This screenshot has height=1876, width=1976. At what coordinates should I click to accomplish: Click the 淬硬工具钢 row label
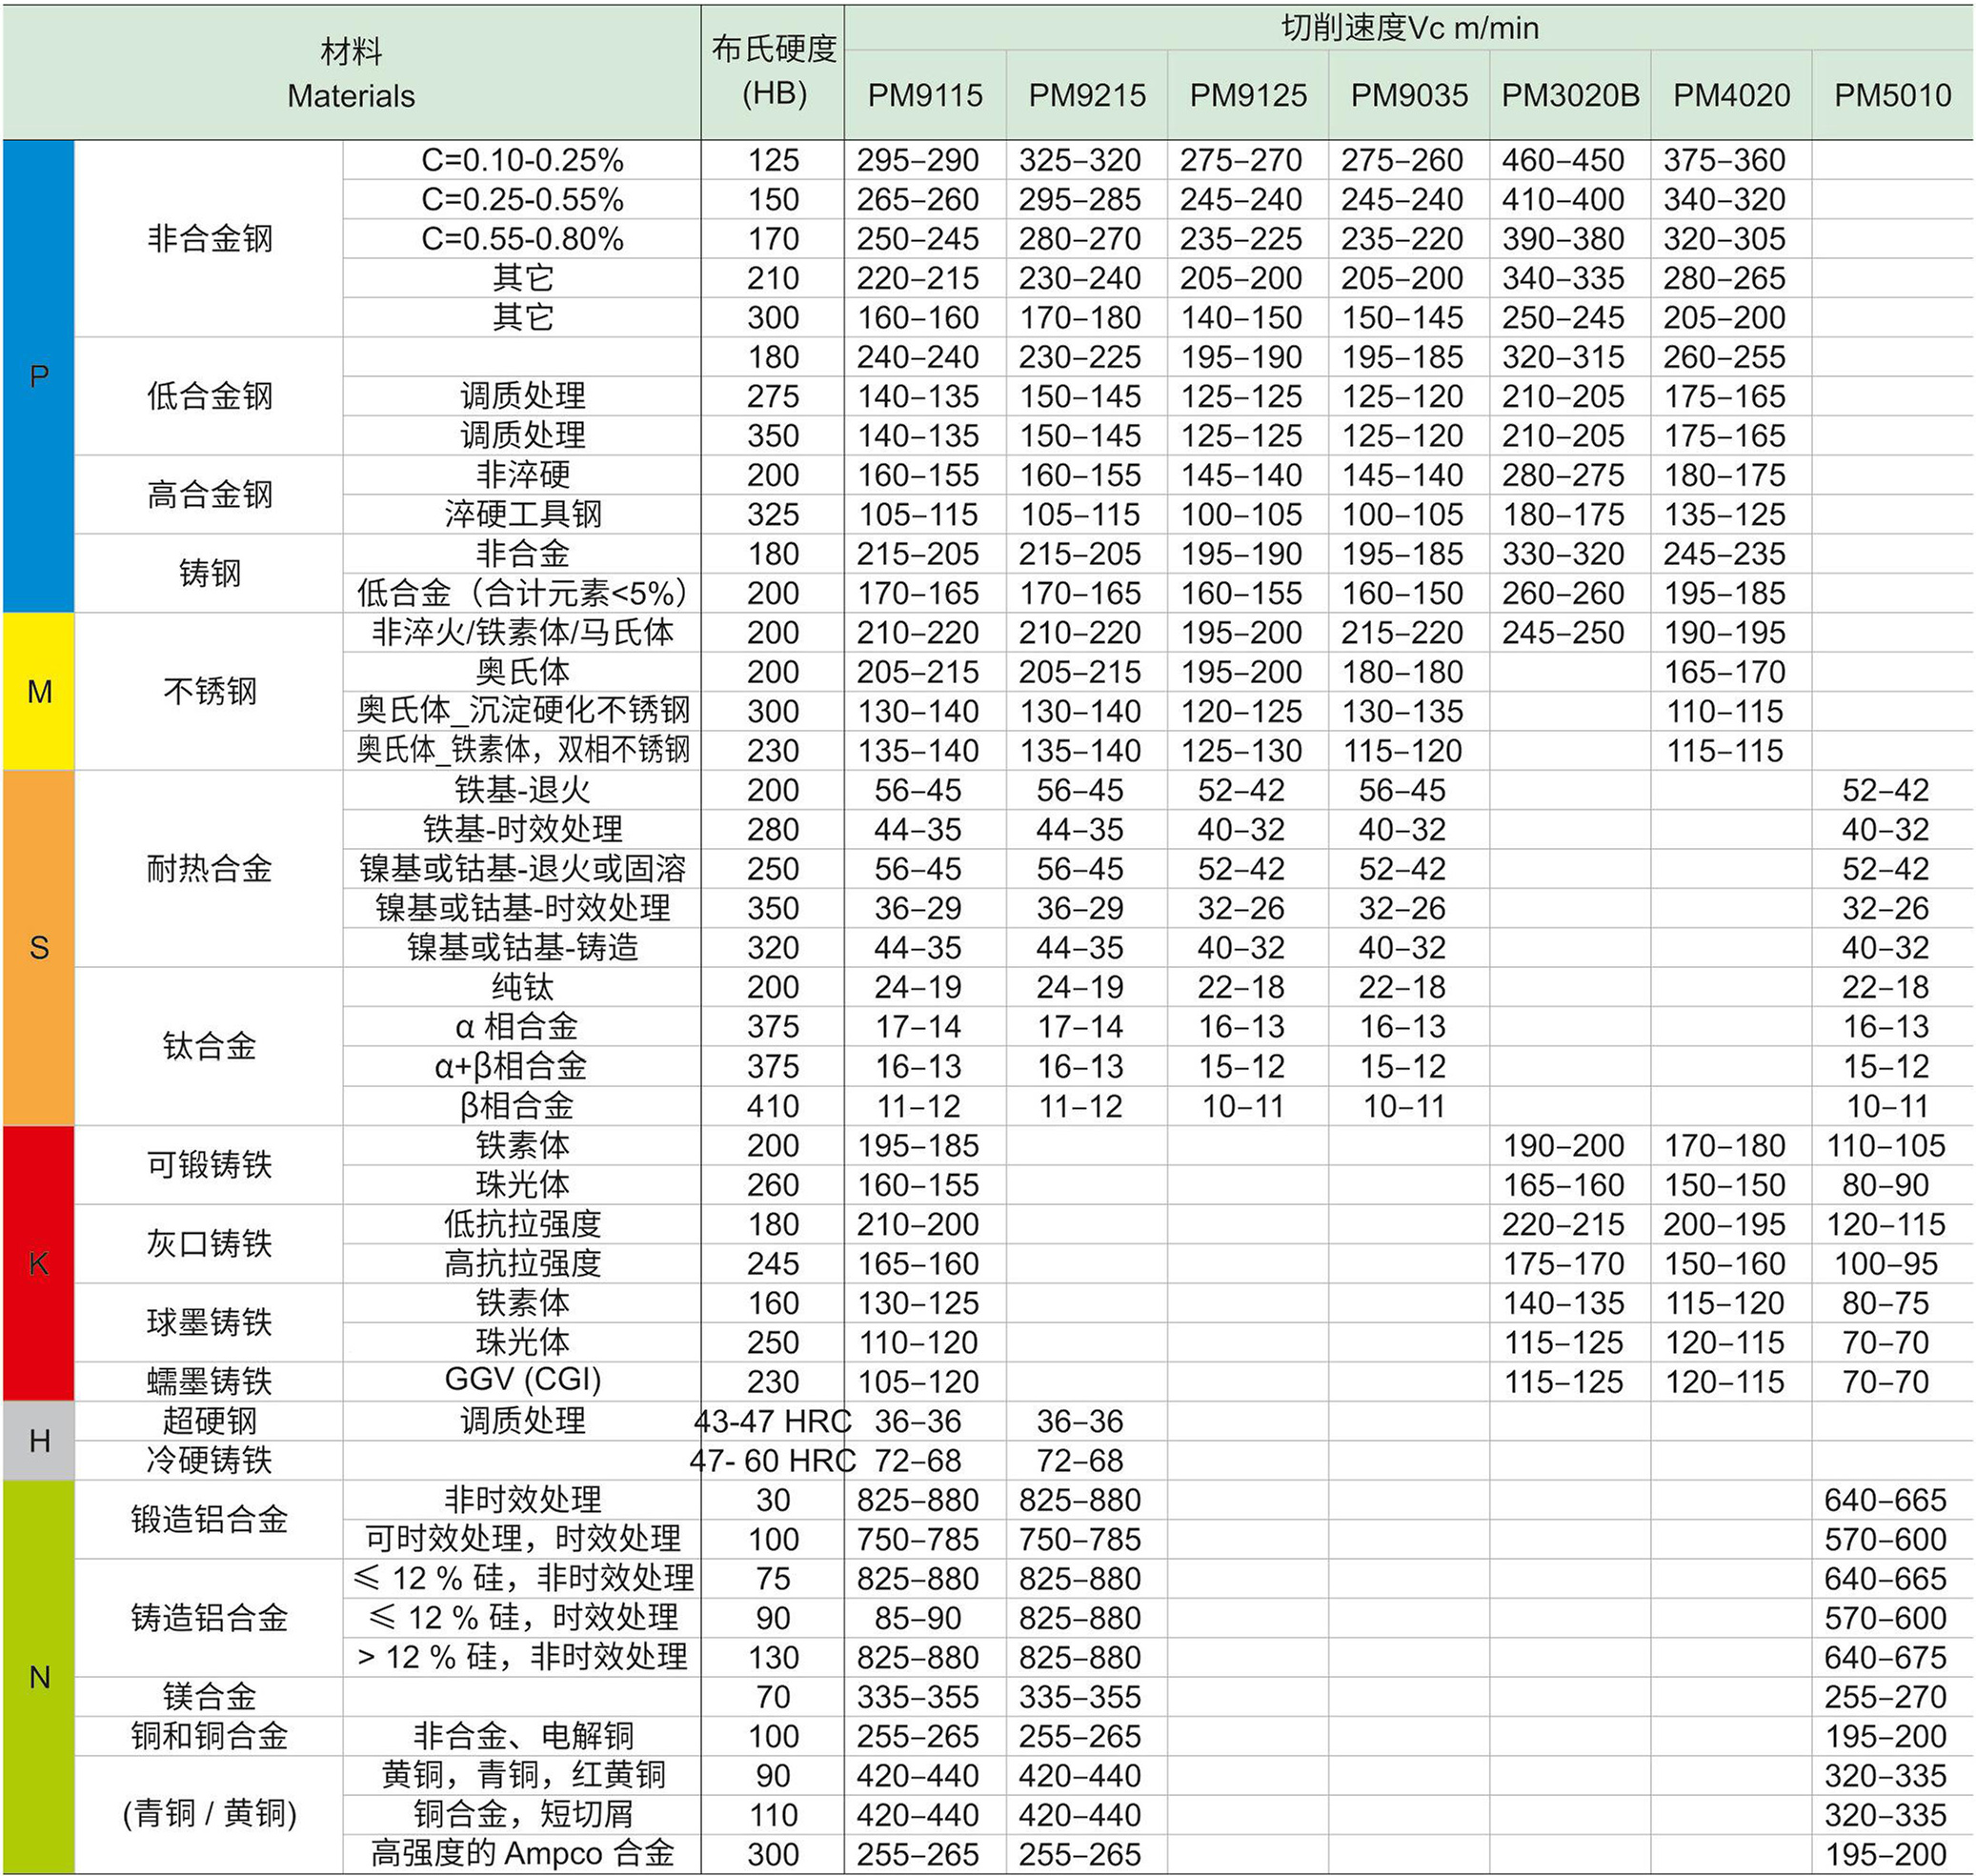click(522, 514)
